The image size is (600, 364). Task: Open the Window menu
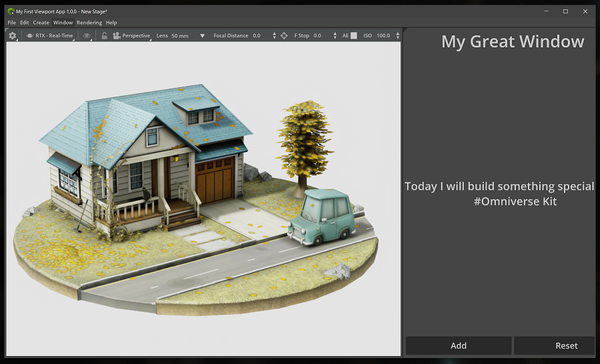(63, 23)
